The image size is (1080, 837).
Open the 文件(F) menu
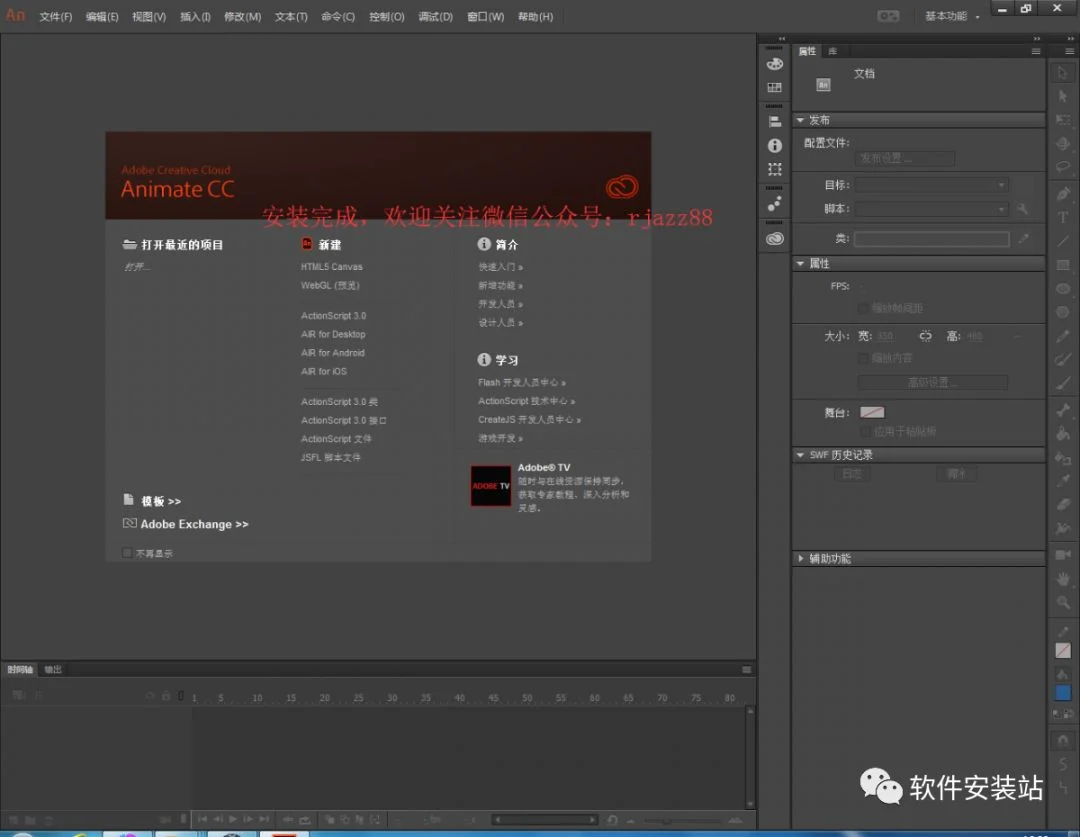56,17
